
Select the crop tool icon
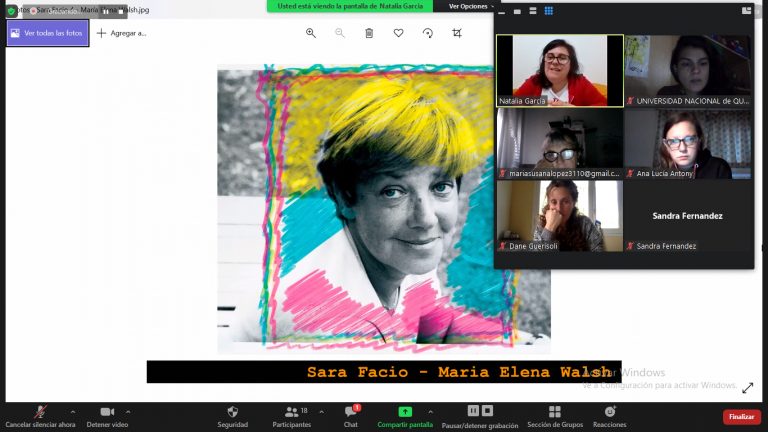457,33
